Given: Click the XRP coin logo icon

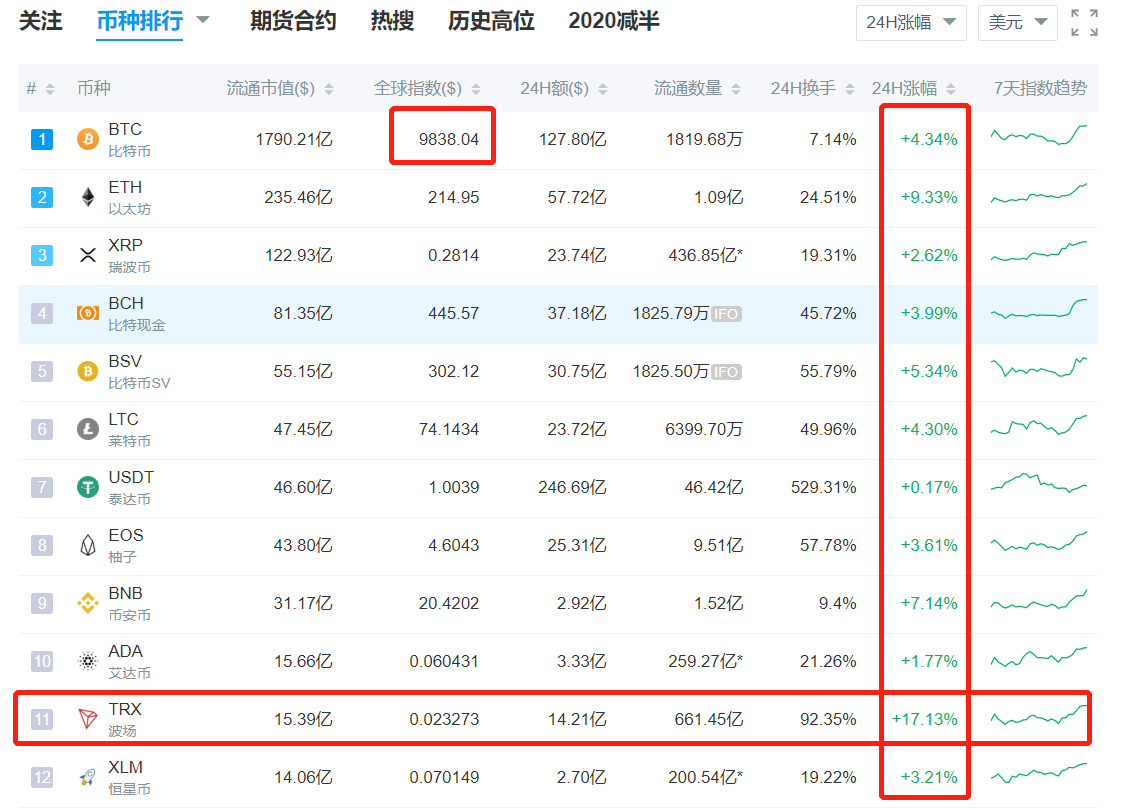Looking at the screenshot, I should 88,255.
